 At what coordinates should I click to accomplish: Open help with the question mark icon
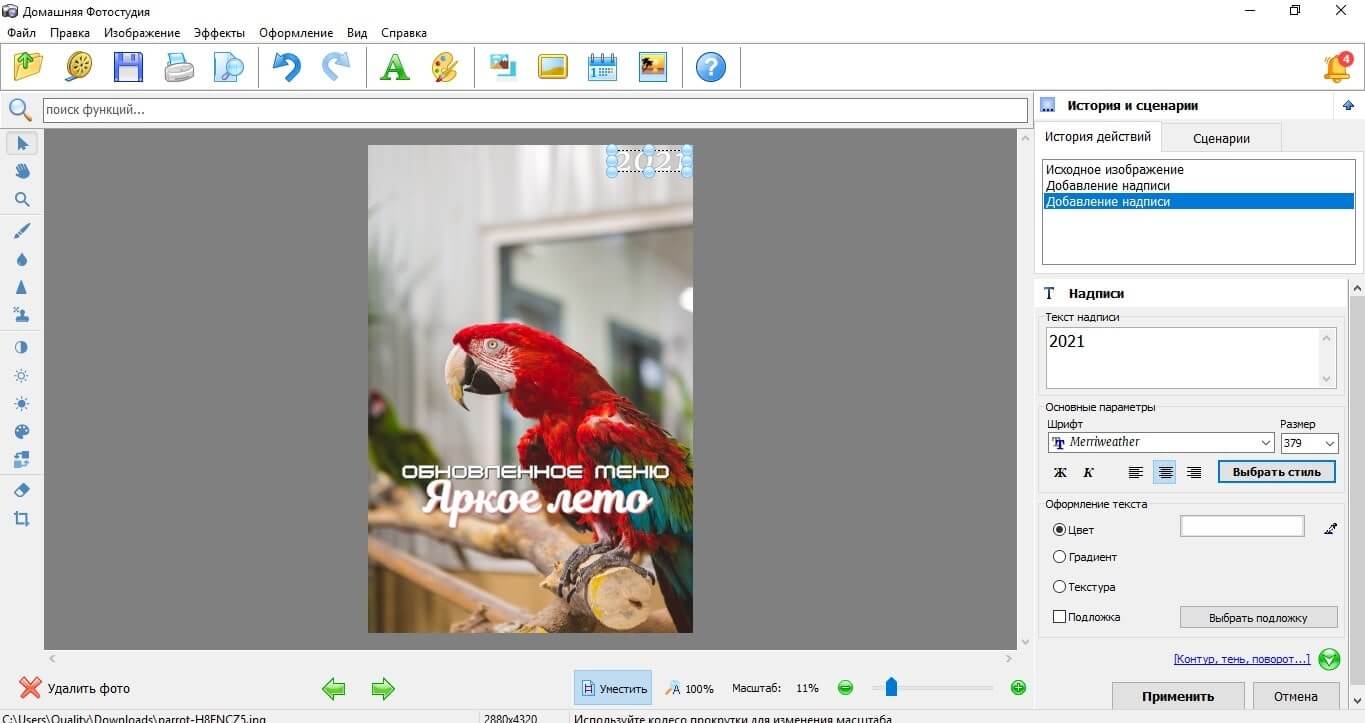711,67
